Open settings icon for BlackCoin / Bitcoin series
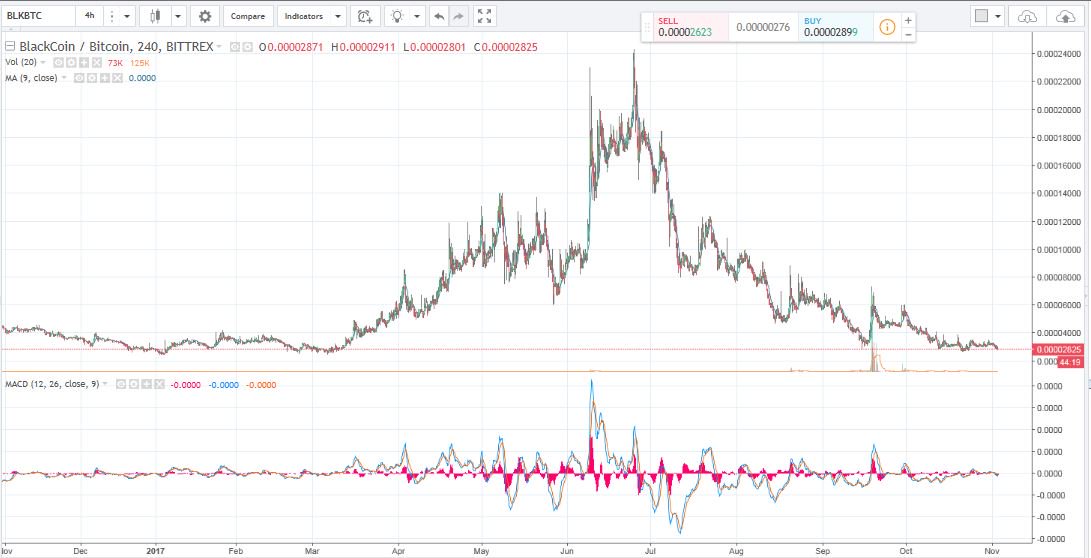This screenshot has width=1091, height=558. pos(247,47)
